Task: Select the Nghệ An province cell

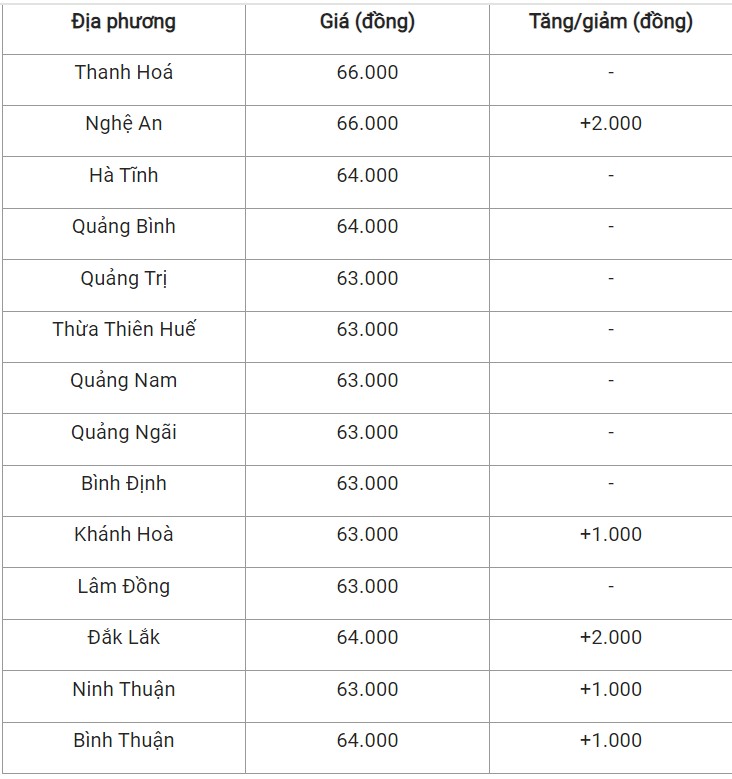Action: point(123,124)
